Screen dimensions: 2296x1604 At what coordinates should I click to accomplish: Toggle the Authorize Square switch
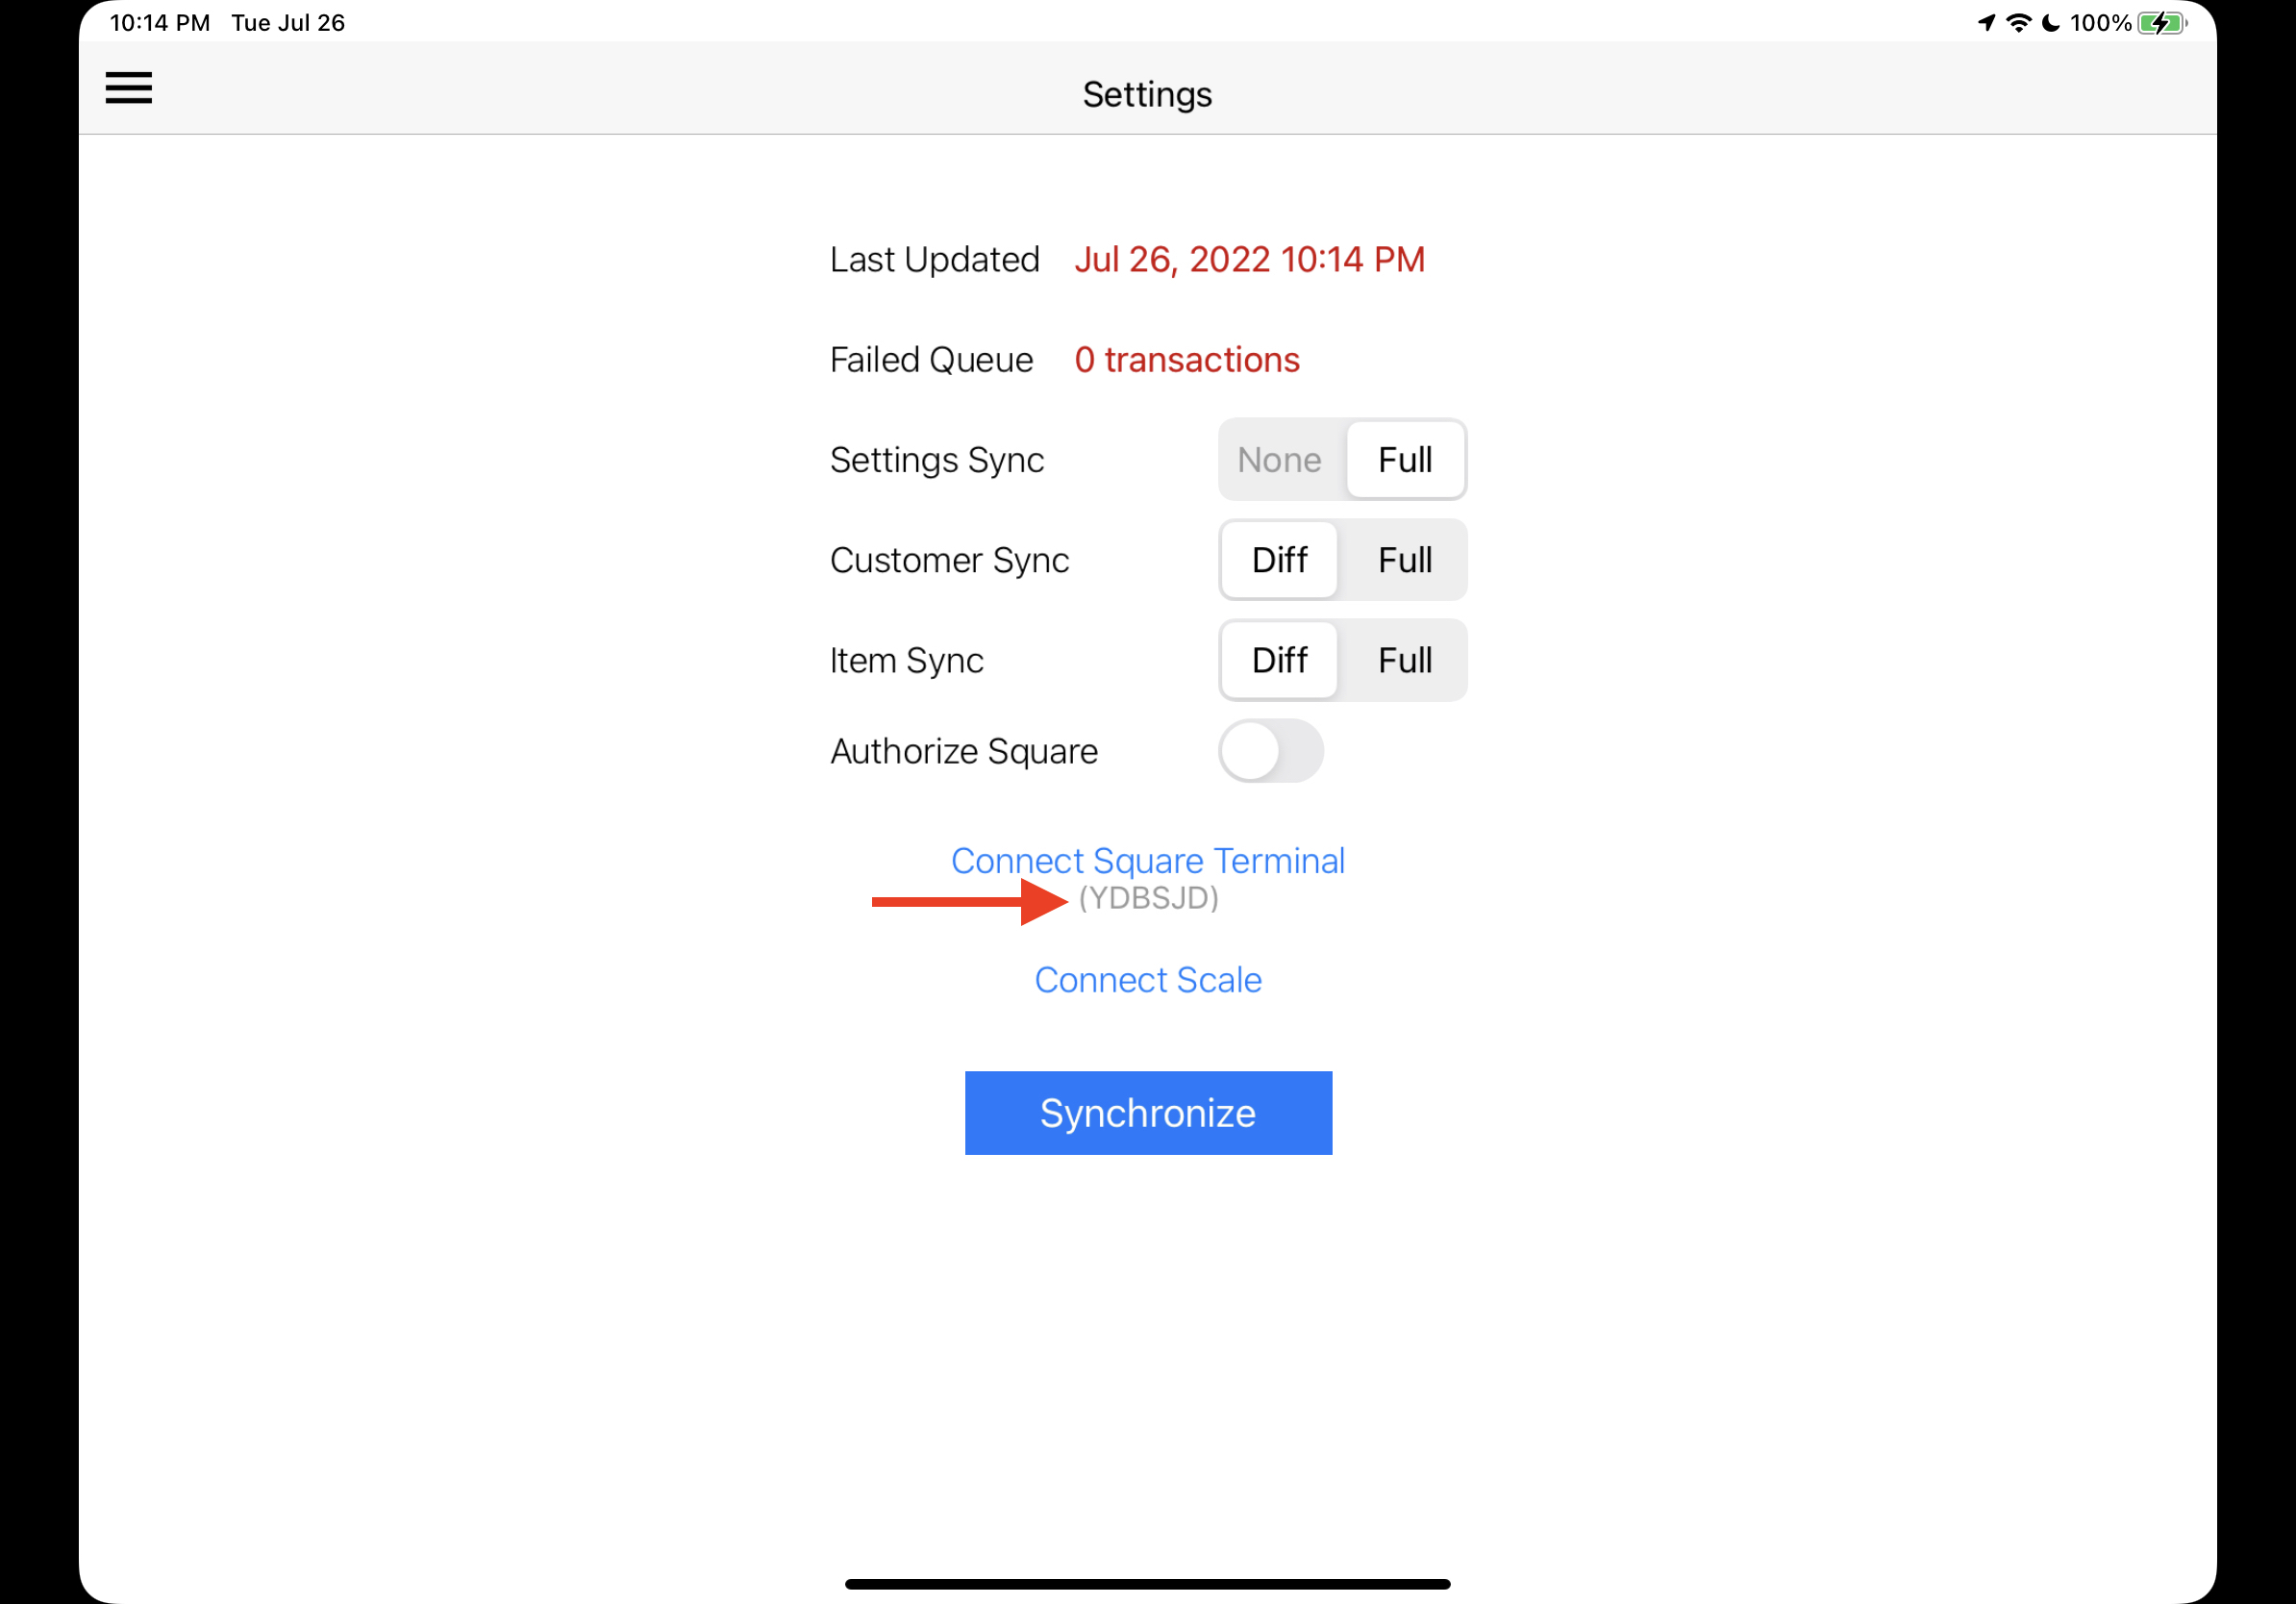[x=1270, y=751]
